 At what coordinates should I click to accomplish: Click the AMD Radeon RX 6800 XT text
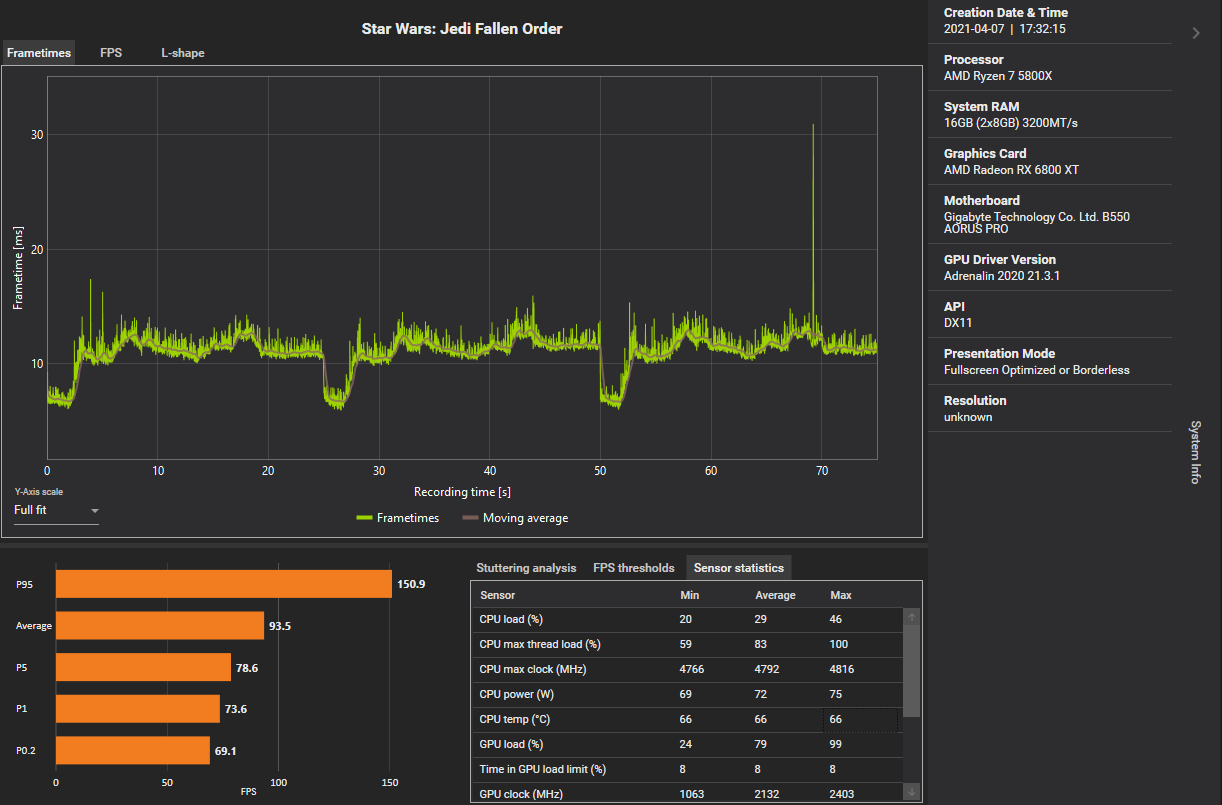[x=1011, y=170]
